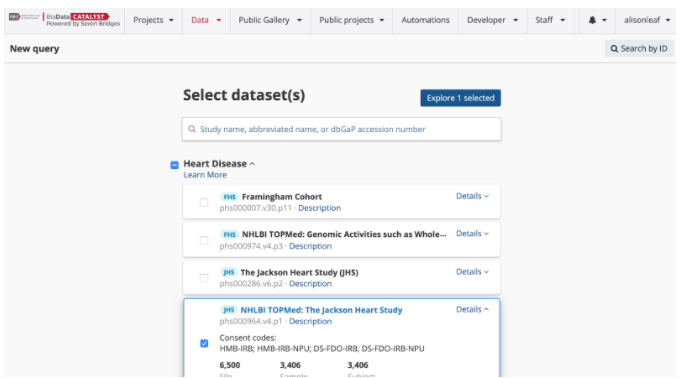Open the Learn More link under Heart Disease
Screen dimensions: 682x378
coord(205,175)
